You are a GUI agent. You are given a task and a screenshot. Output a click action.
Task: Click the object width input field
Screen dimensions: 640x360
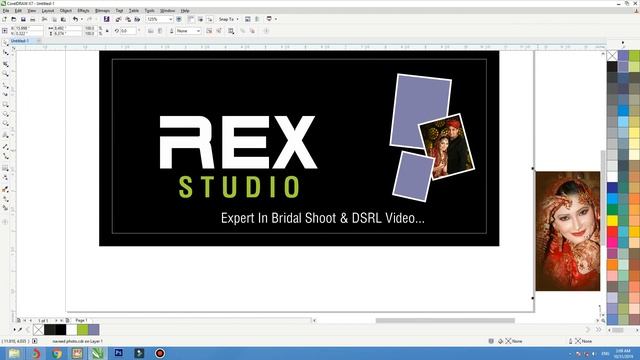67,28
